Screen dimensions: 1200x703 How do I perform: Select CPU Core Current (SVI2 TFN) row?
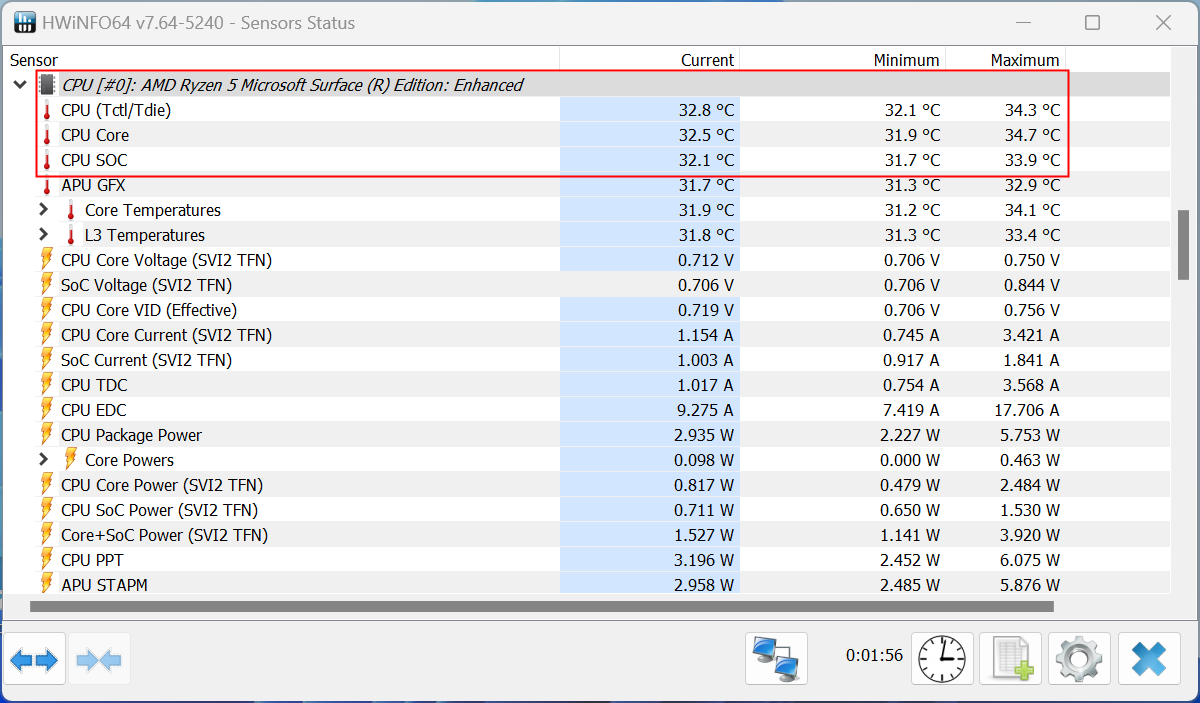tap(166, 335)
